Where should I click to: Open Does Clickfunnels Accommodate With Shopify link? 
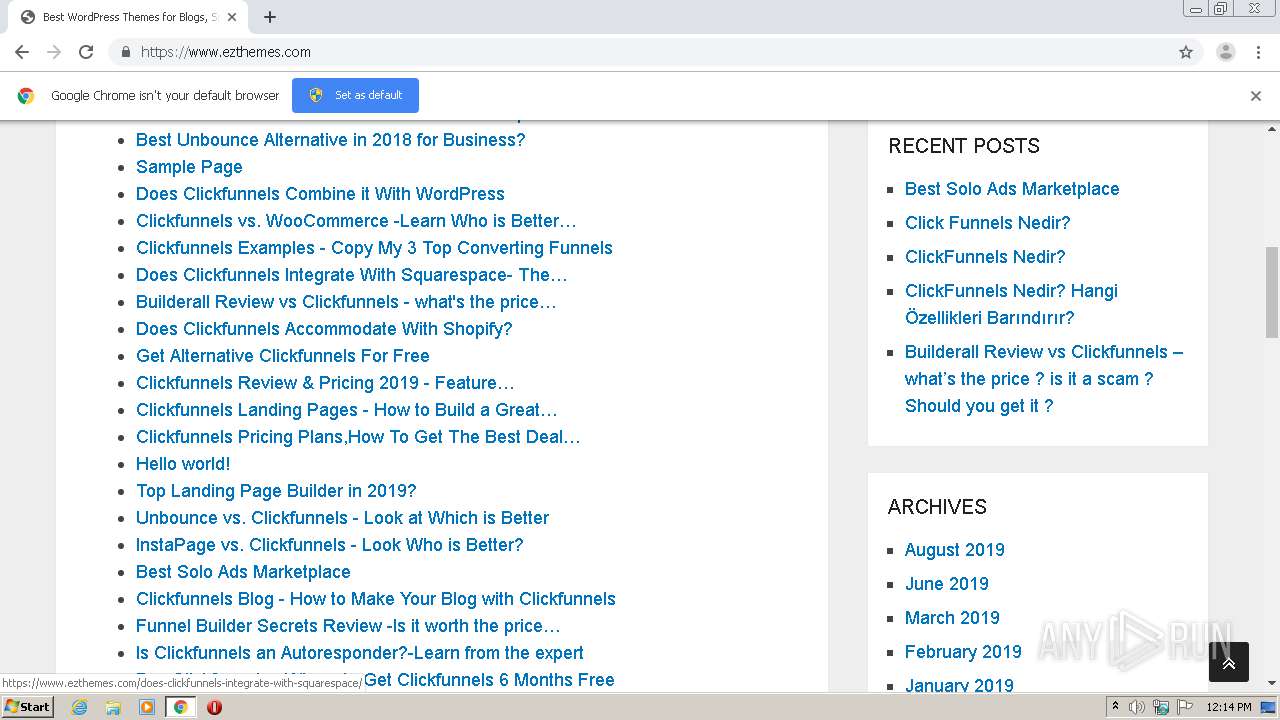(x=324, y=329)
